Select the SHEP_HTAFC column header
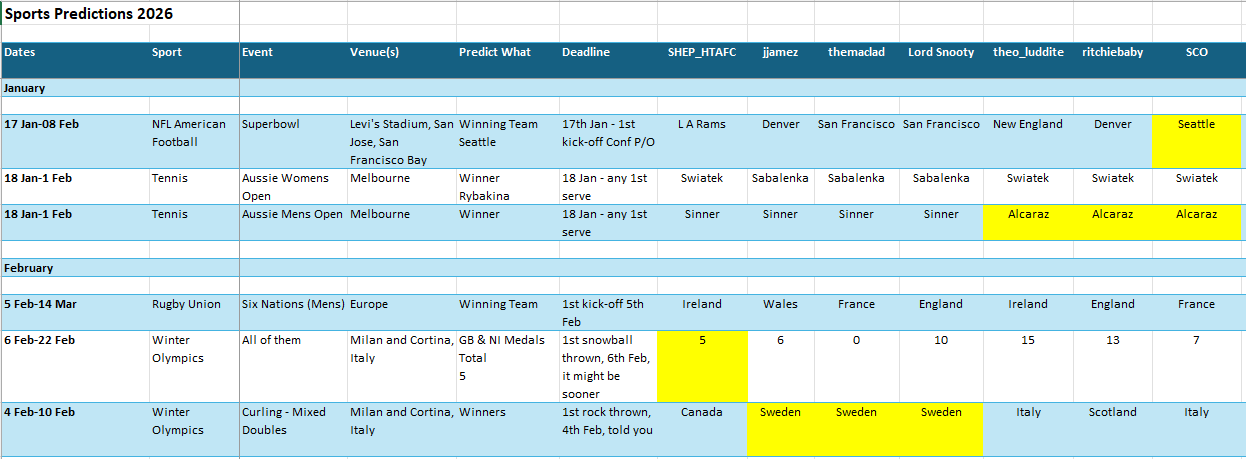 click(702, 59)
